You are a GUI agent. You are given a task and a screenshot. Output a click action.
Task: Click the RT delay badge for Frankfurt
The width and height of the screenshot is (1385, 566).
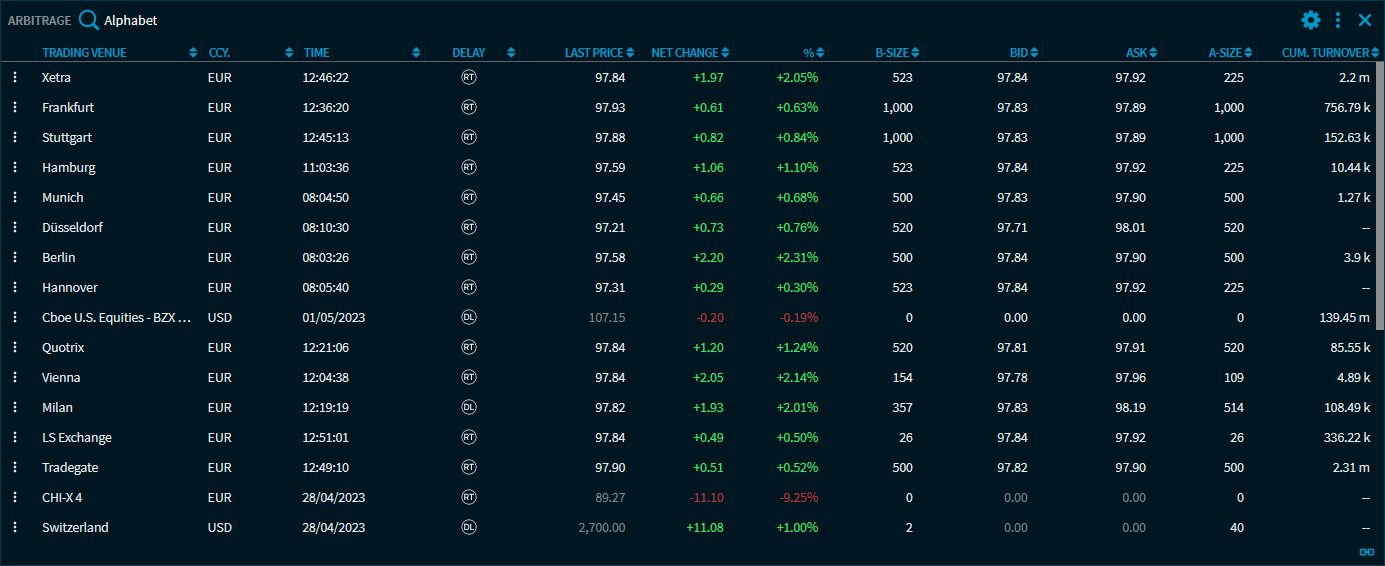click(x=468, y=107)
